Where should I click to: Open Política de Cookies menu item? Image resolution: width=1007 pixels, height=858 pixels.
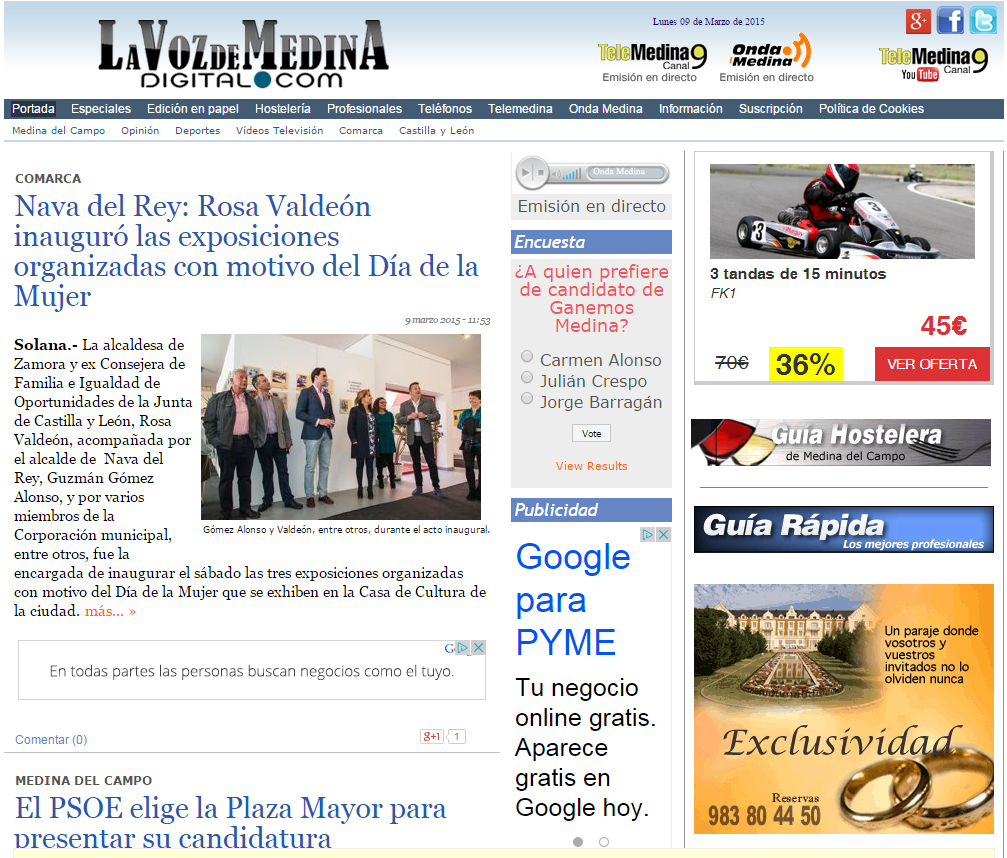871,109
